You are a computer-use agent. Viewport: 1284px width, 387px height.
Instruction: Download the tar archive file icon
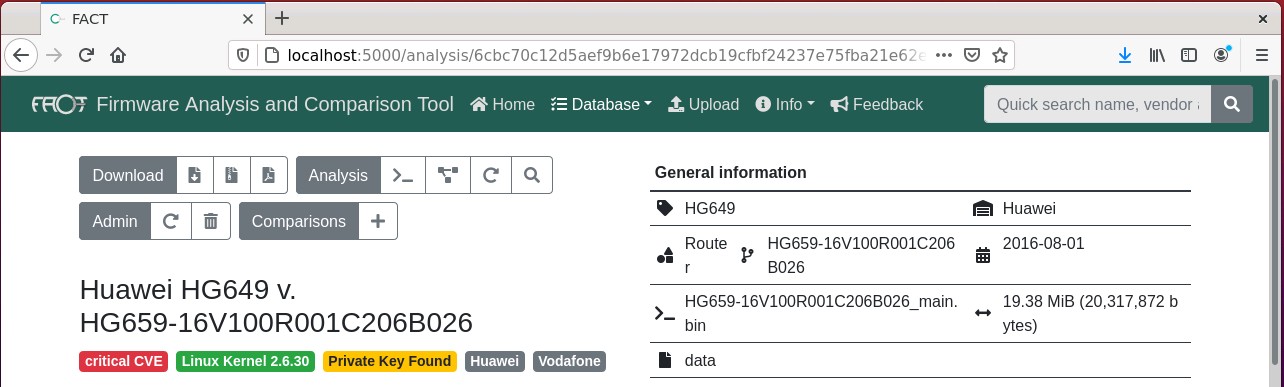[232, 175]
